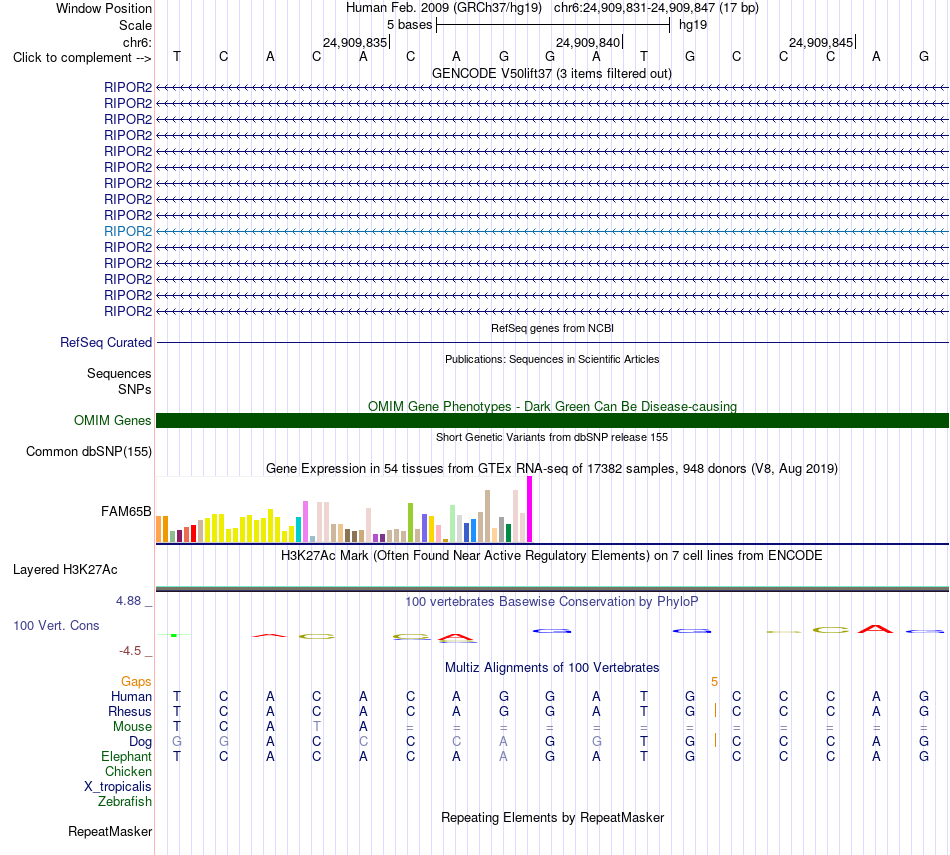Image resolution: width=950 pixels, height=855 pixels.
Task: Click the -4.5 PhyloP lower scale value
Action: 130,651
